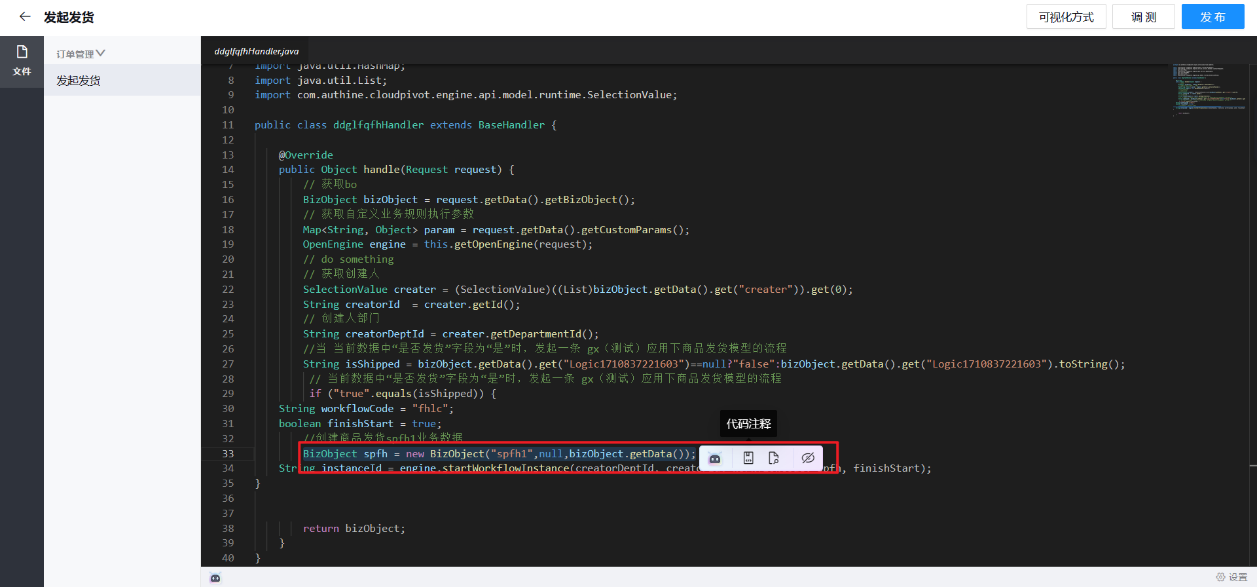Hide the floating toolbar with crossed-eye icon
The image size is (1257, 587).
pyautogui.click(x=808, y=458)
